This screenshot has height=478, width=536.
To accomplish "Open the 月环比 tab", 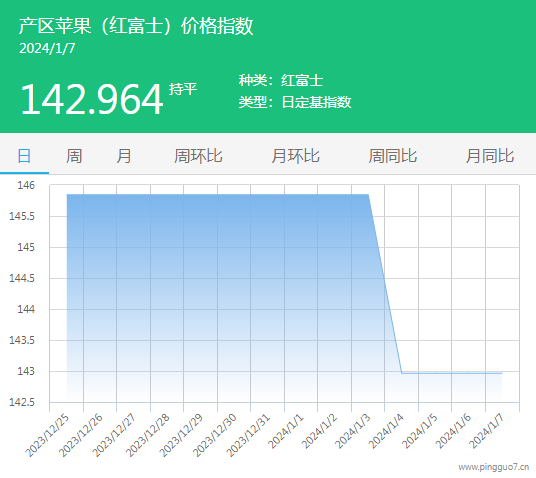I will coord(295,156).
